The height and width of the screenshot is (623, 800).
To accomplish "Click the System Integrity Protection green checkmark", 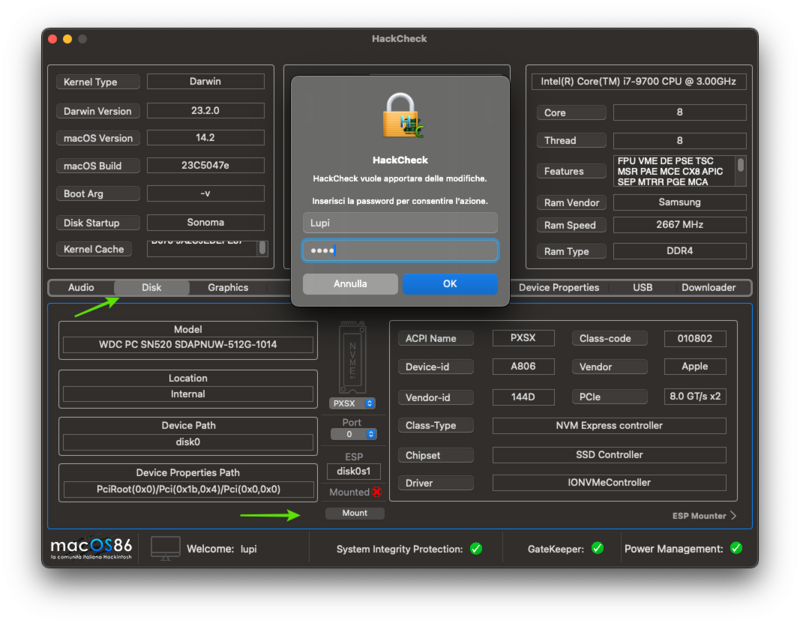I will [x=476, y=548].
